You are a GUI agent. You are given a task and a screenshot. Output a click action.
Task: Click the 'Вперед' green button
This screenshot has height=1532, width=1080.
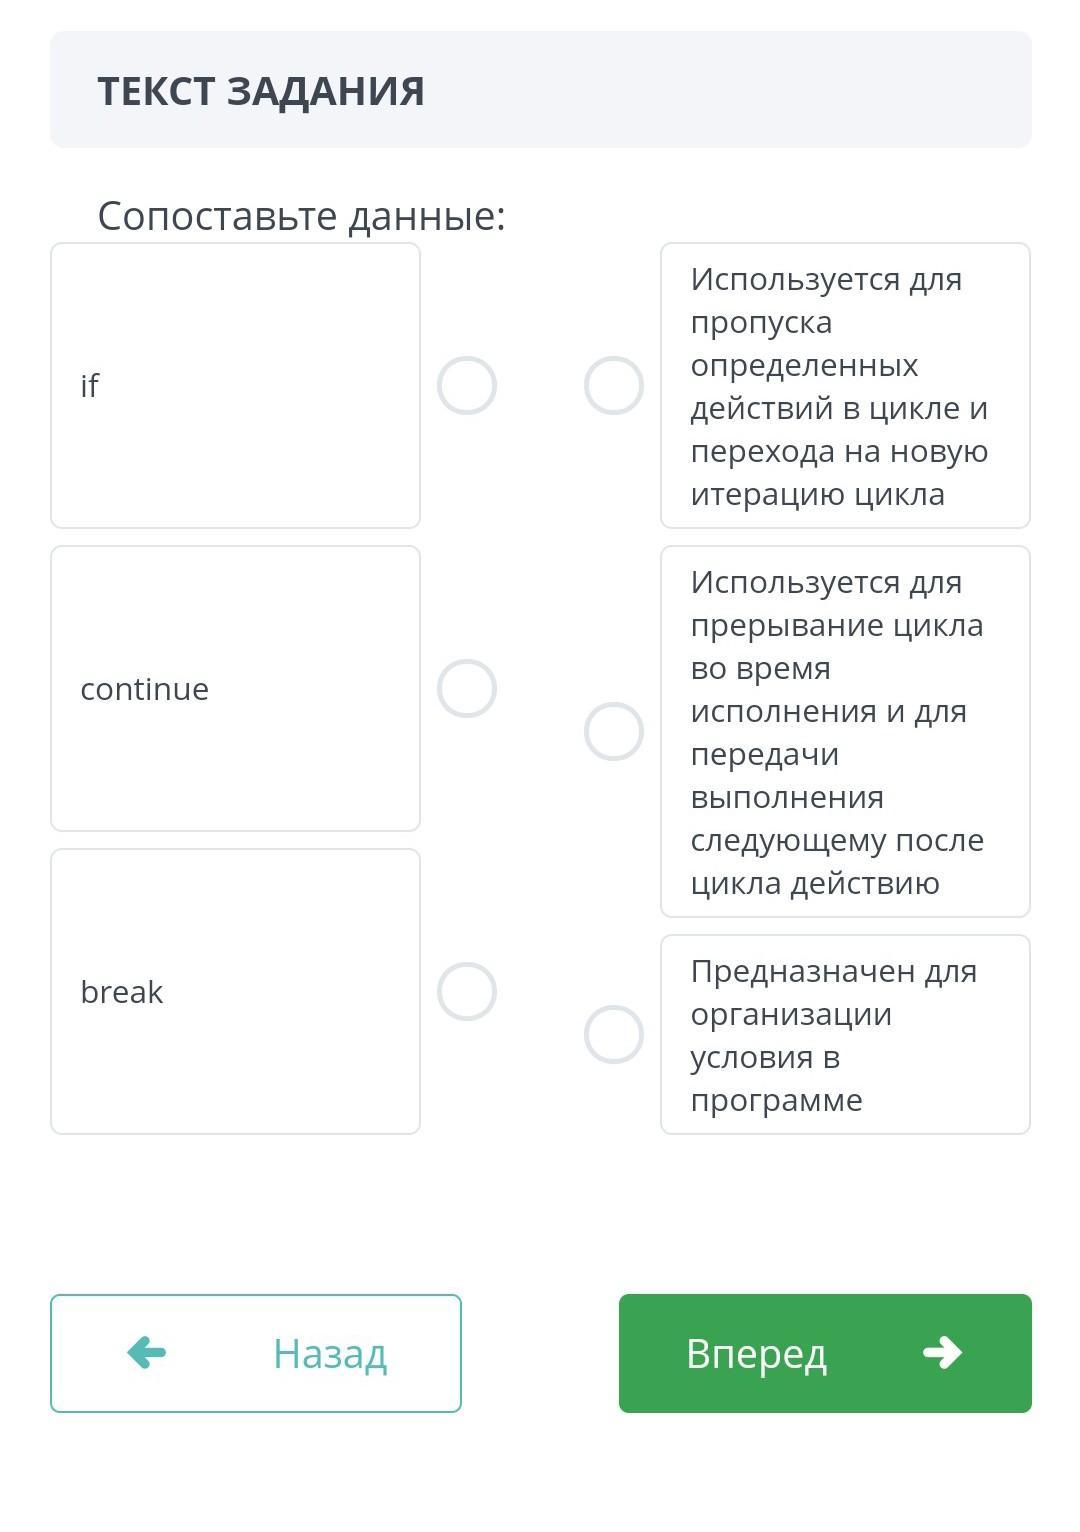tap(825, 1353)
